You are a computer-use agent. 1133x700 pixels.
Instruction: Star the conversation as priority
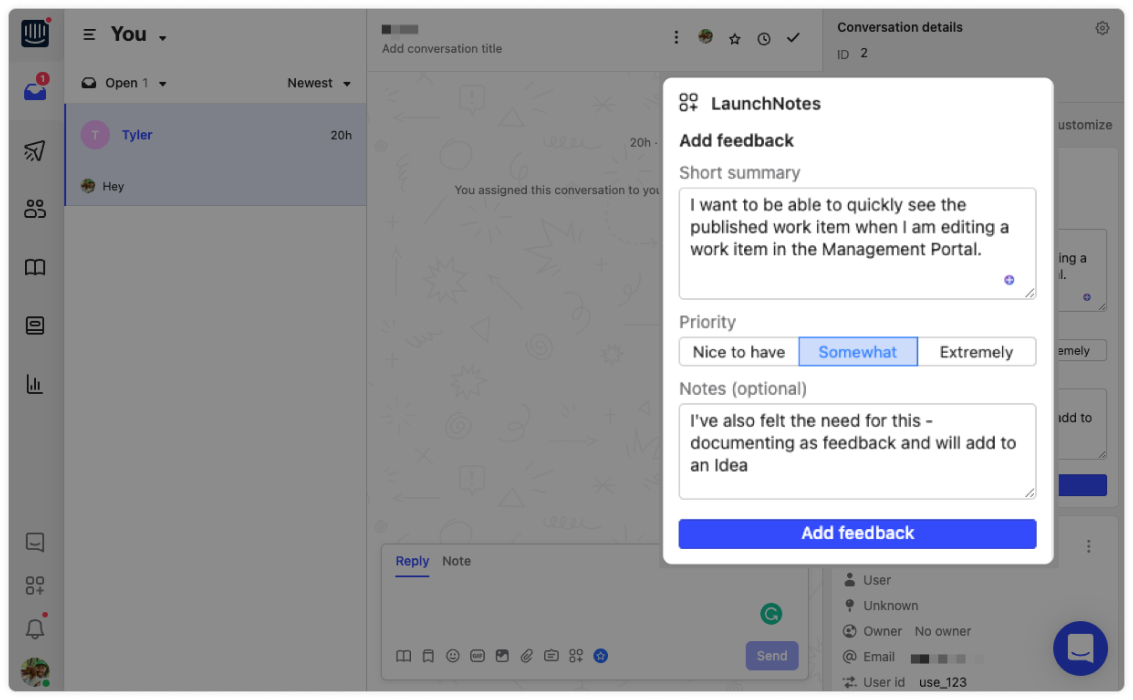click(x=735, y=38)
